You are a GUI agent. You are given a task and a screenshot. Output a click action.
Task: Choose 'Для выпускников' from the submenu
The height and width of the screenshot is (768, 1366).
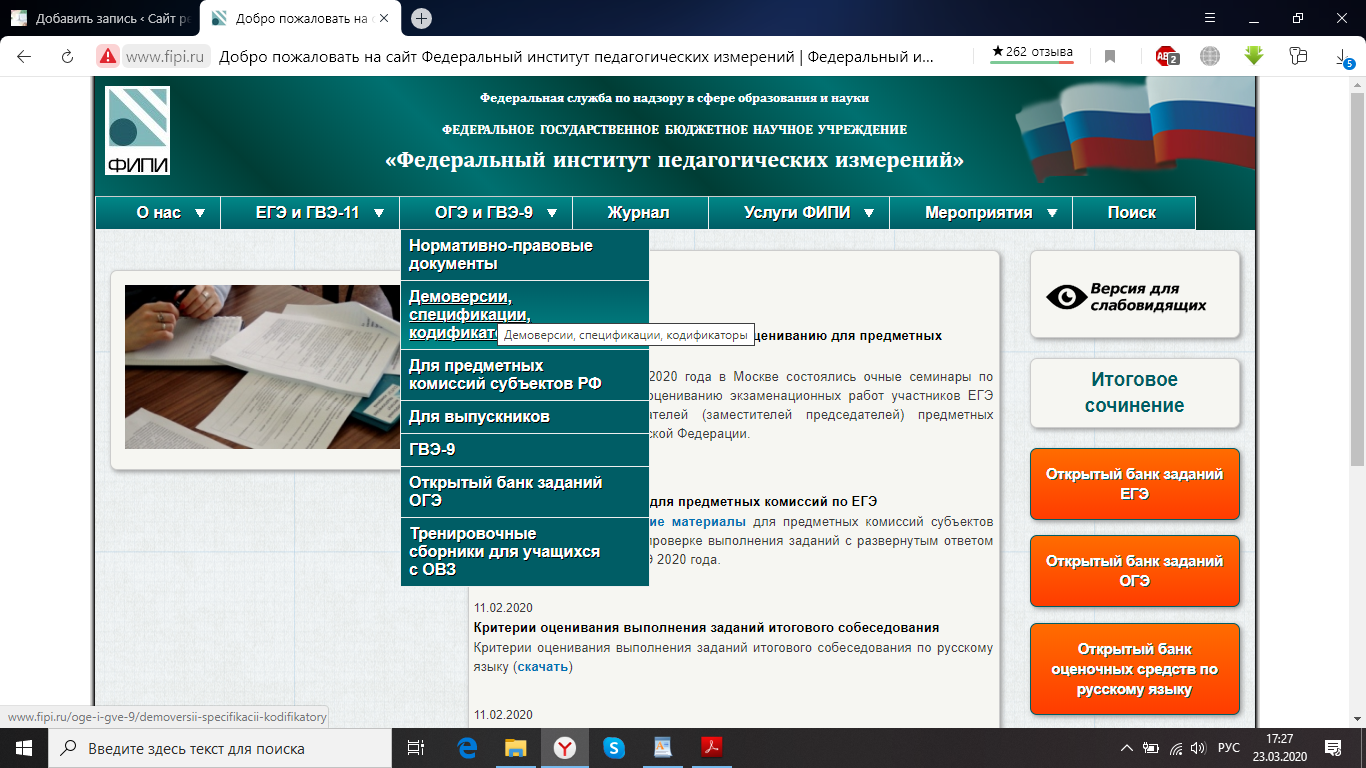click(479, 416)
